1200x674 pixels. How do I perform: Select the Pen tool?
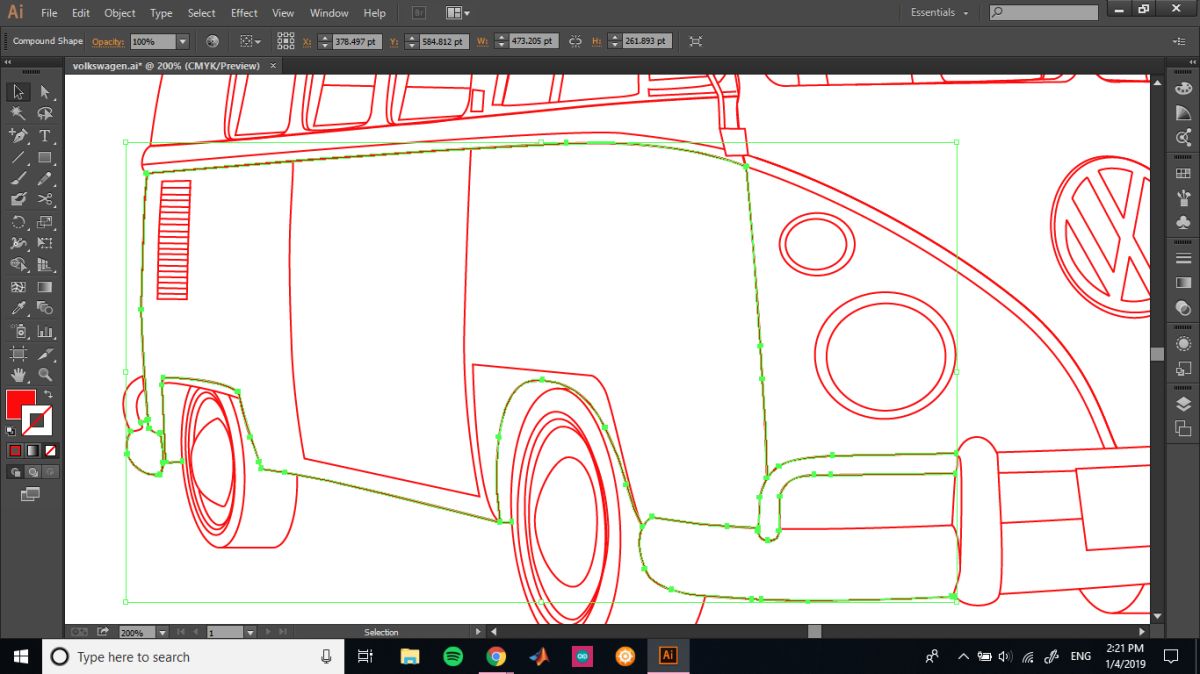(x=18, y=136)
